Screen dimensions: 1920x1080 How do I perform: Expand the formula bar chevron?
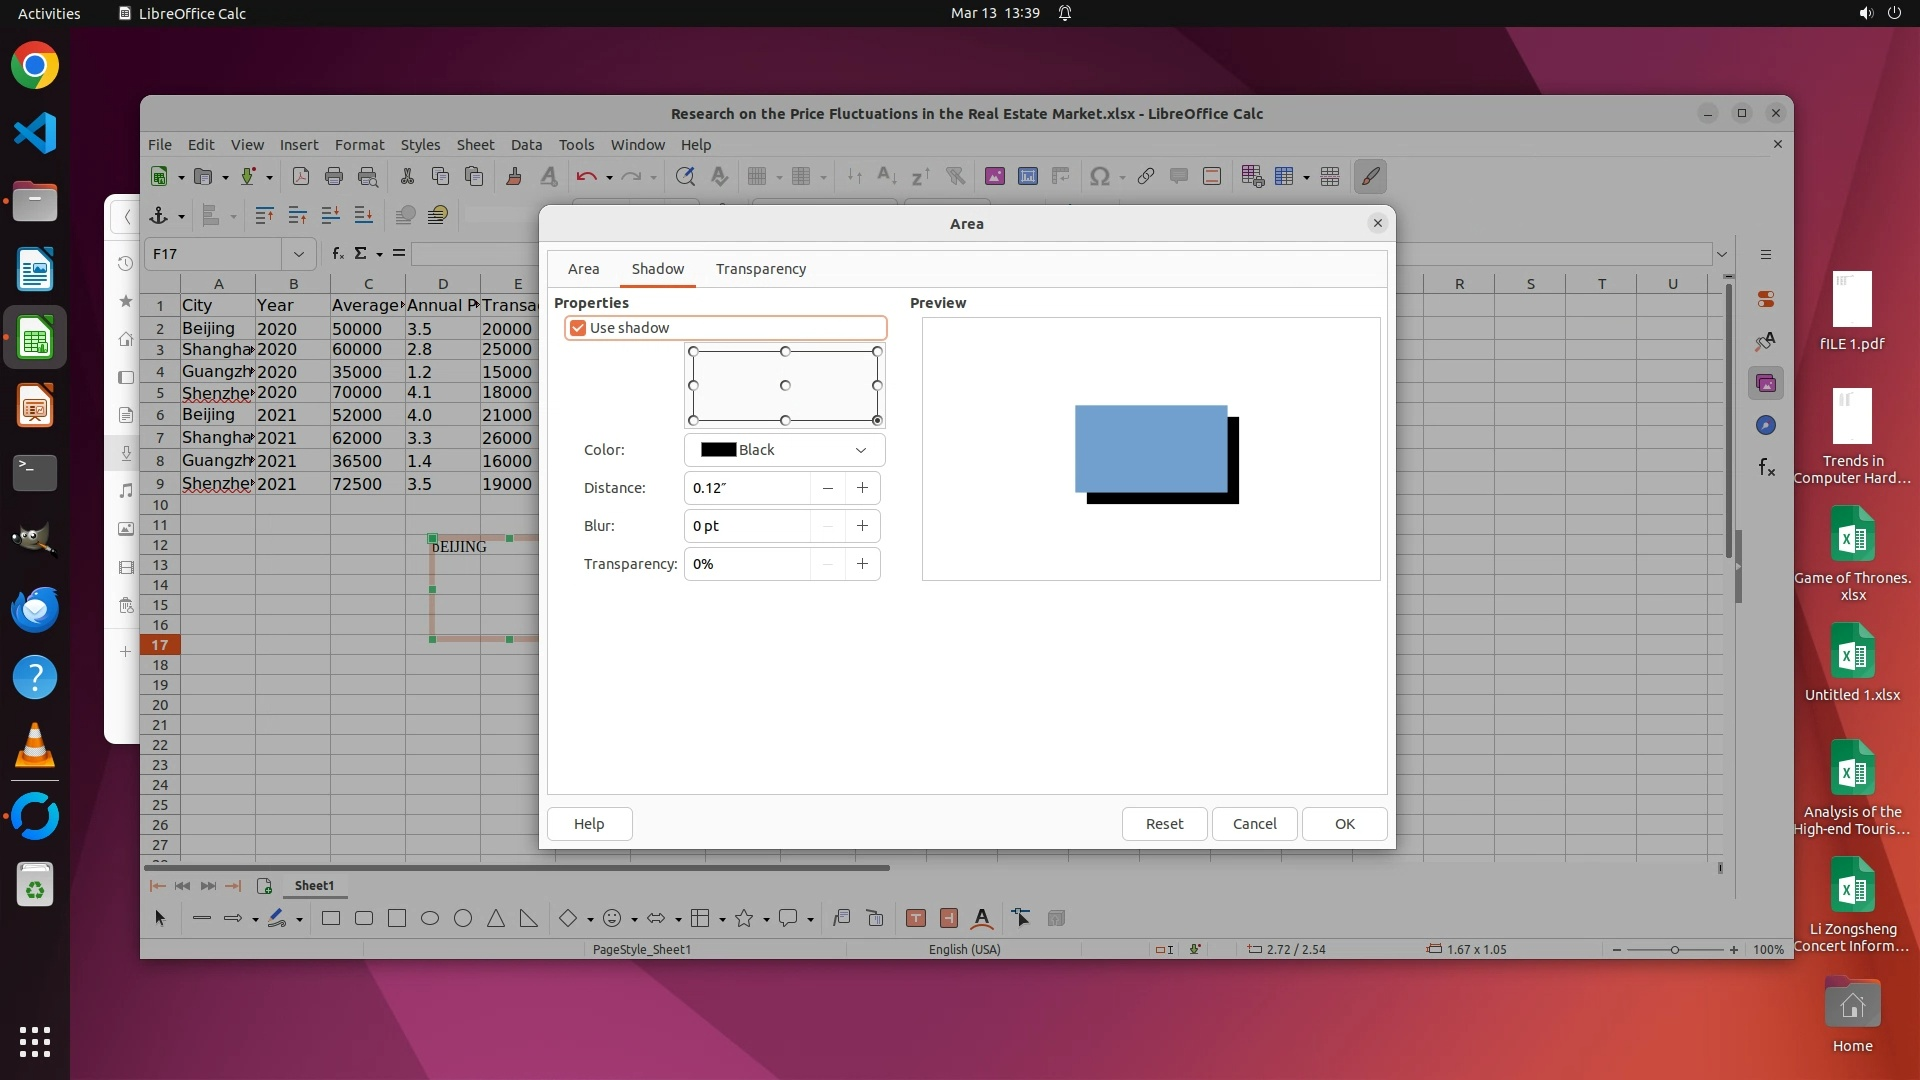point(1722,254)
